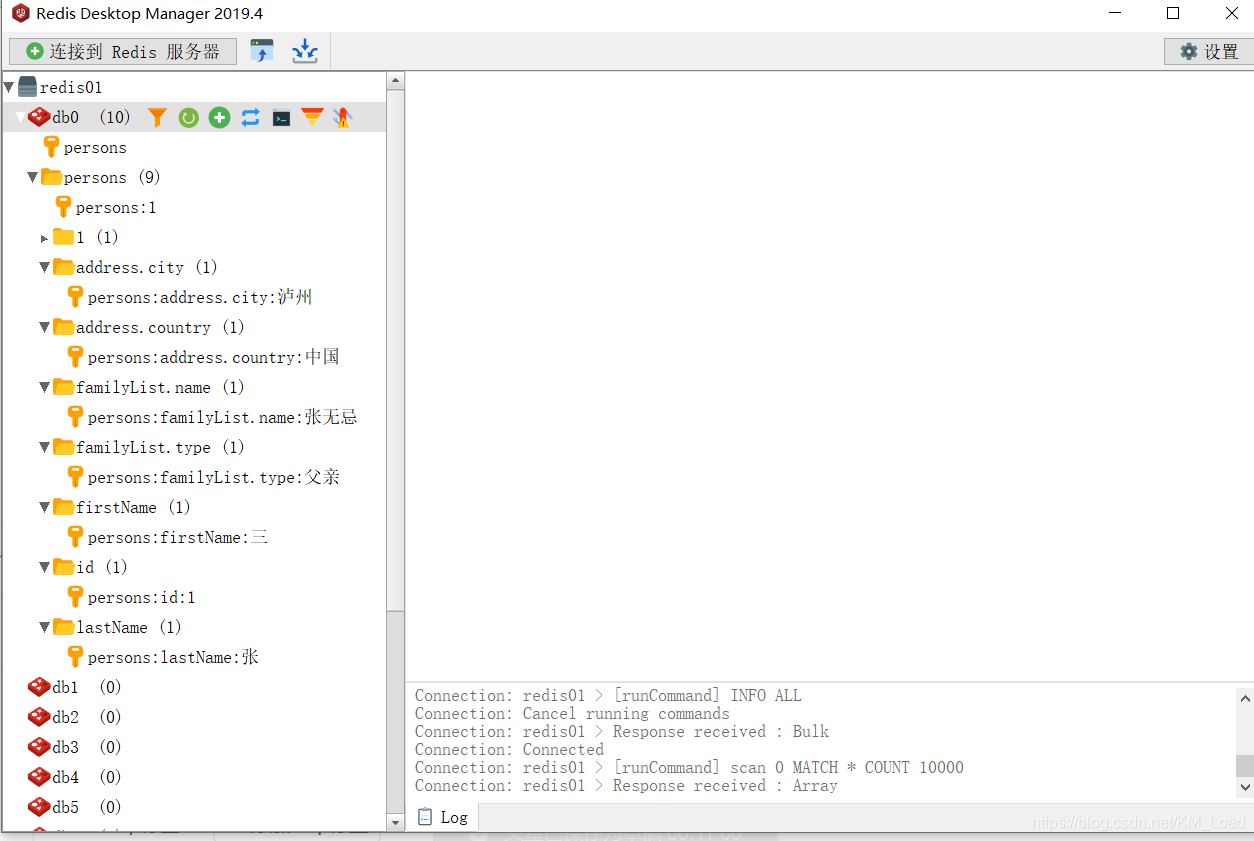The image size is (1254, 841).
Task: Click the flush database warning icon on db0
Action: tap(343, 117)
